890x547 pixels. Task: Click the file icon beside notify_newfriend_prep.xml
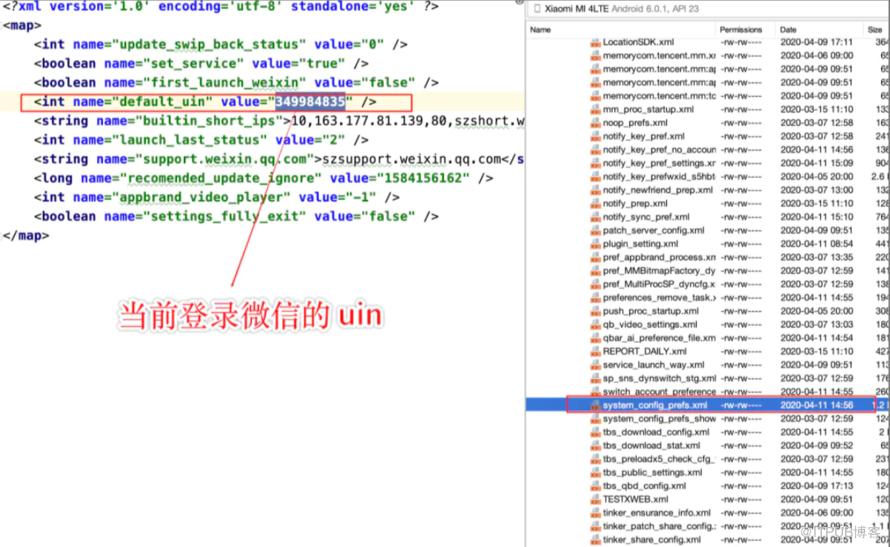[x=595, y=190]
